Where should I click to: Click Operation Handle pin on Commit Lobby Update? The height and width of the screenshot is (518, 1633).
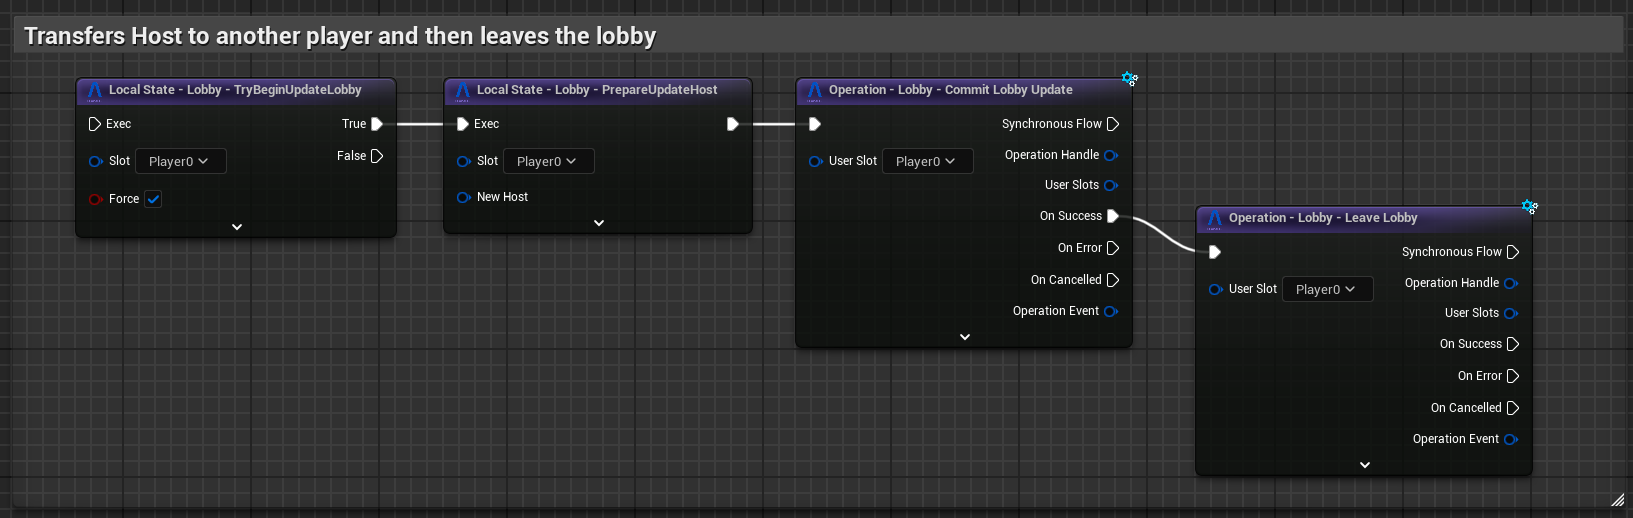pyautogui.click(x=1110, y=155)
